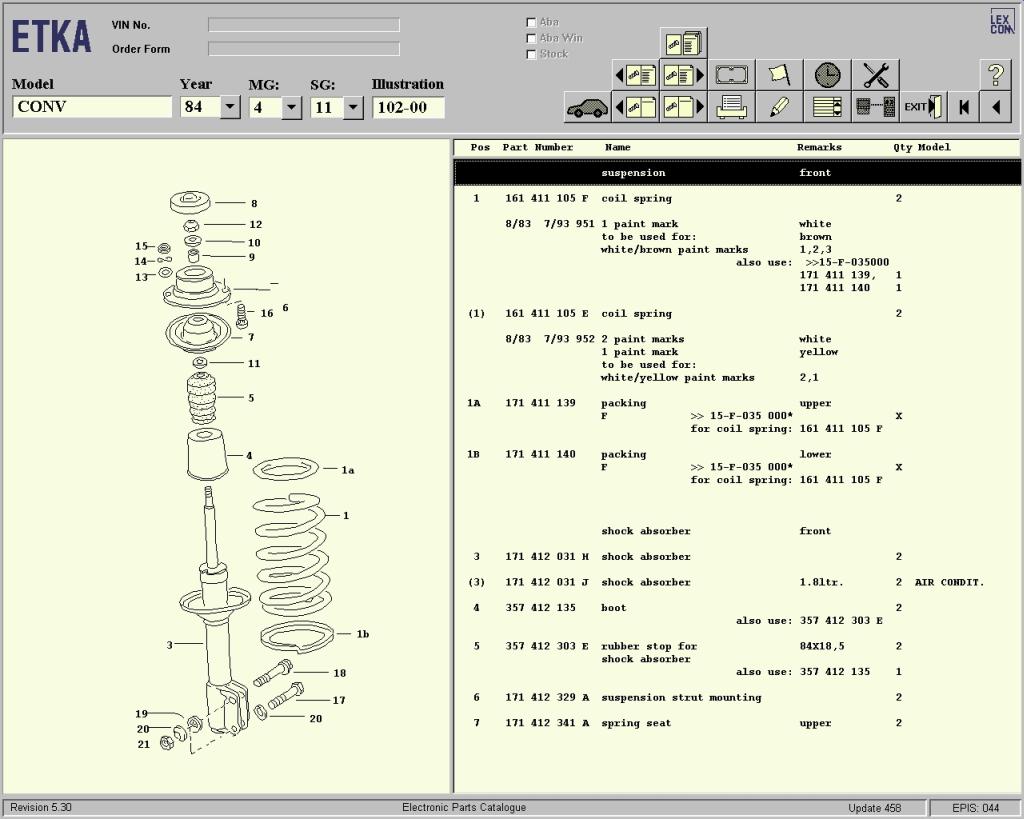Click the car model selection icon
The width and height of the screenshot is (1024, 819).
tap(587, 107)
